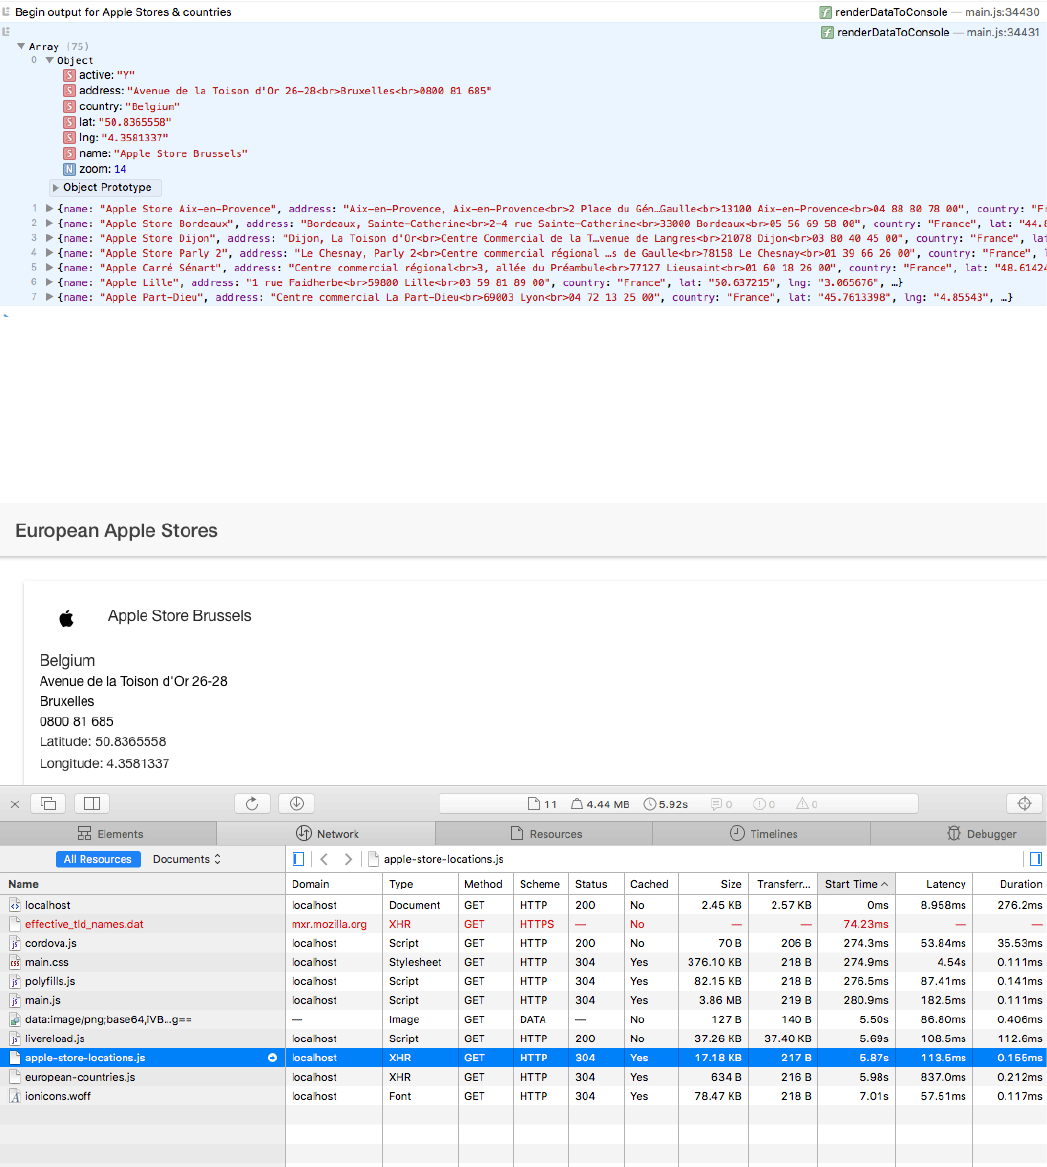This screenshot has width=1047, height=1167.
Task: Switch to the Debugger tab
Action: [x=959, y=834]
